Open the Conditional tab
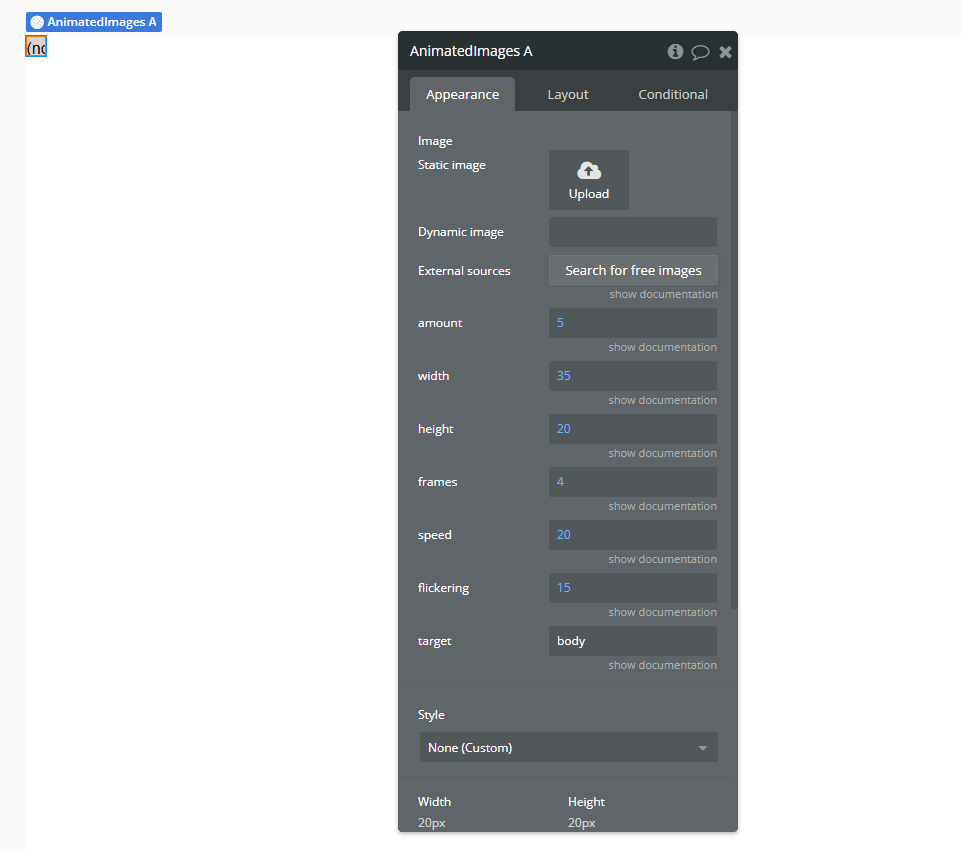The height and width of the screenshot is (852, 961). (672, 93)
